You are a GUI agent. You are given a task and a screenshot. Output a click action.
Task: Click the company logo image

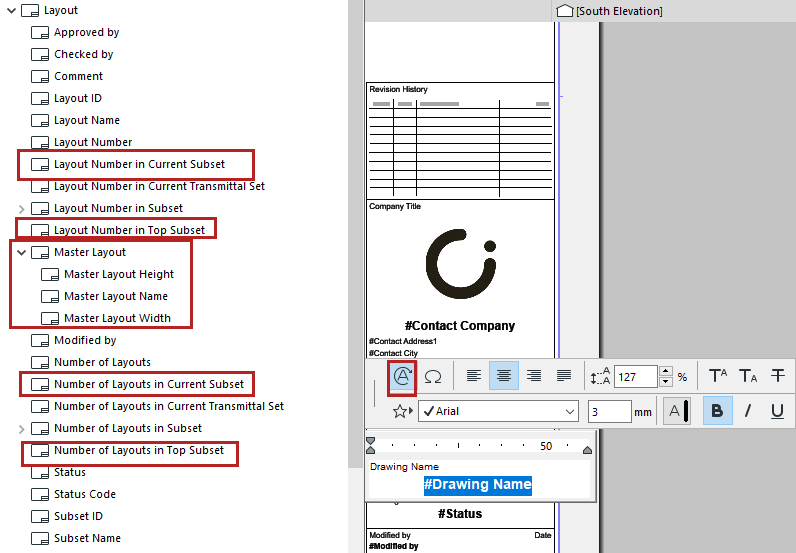point(461,264)
